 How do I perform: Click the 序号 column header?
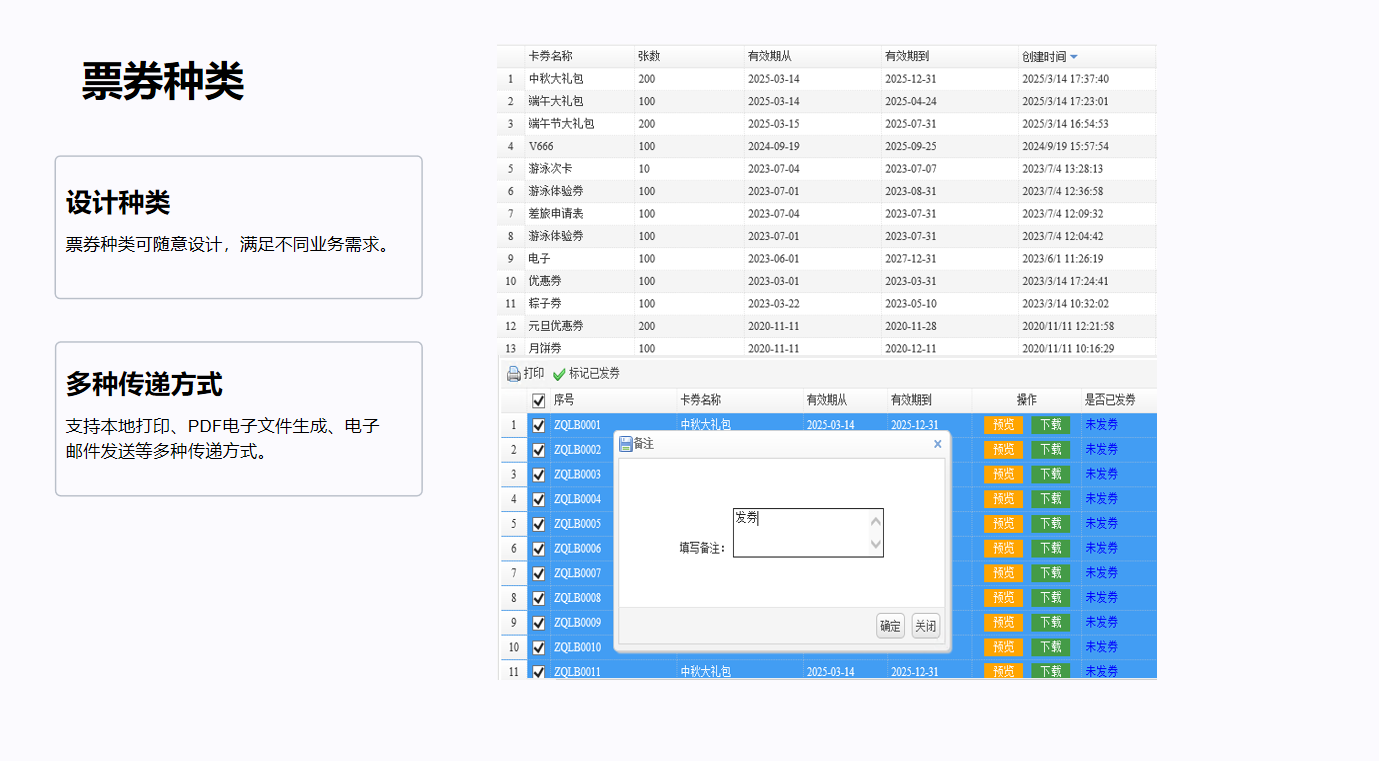point(613,400)
